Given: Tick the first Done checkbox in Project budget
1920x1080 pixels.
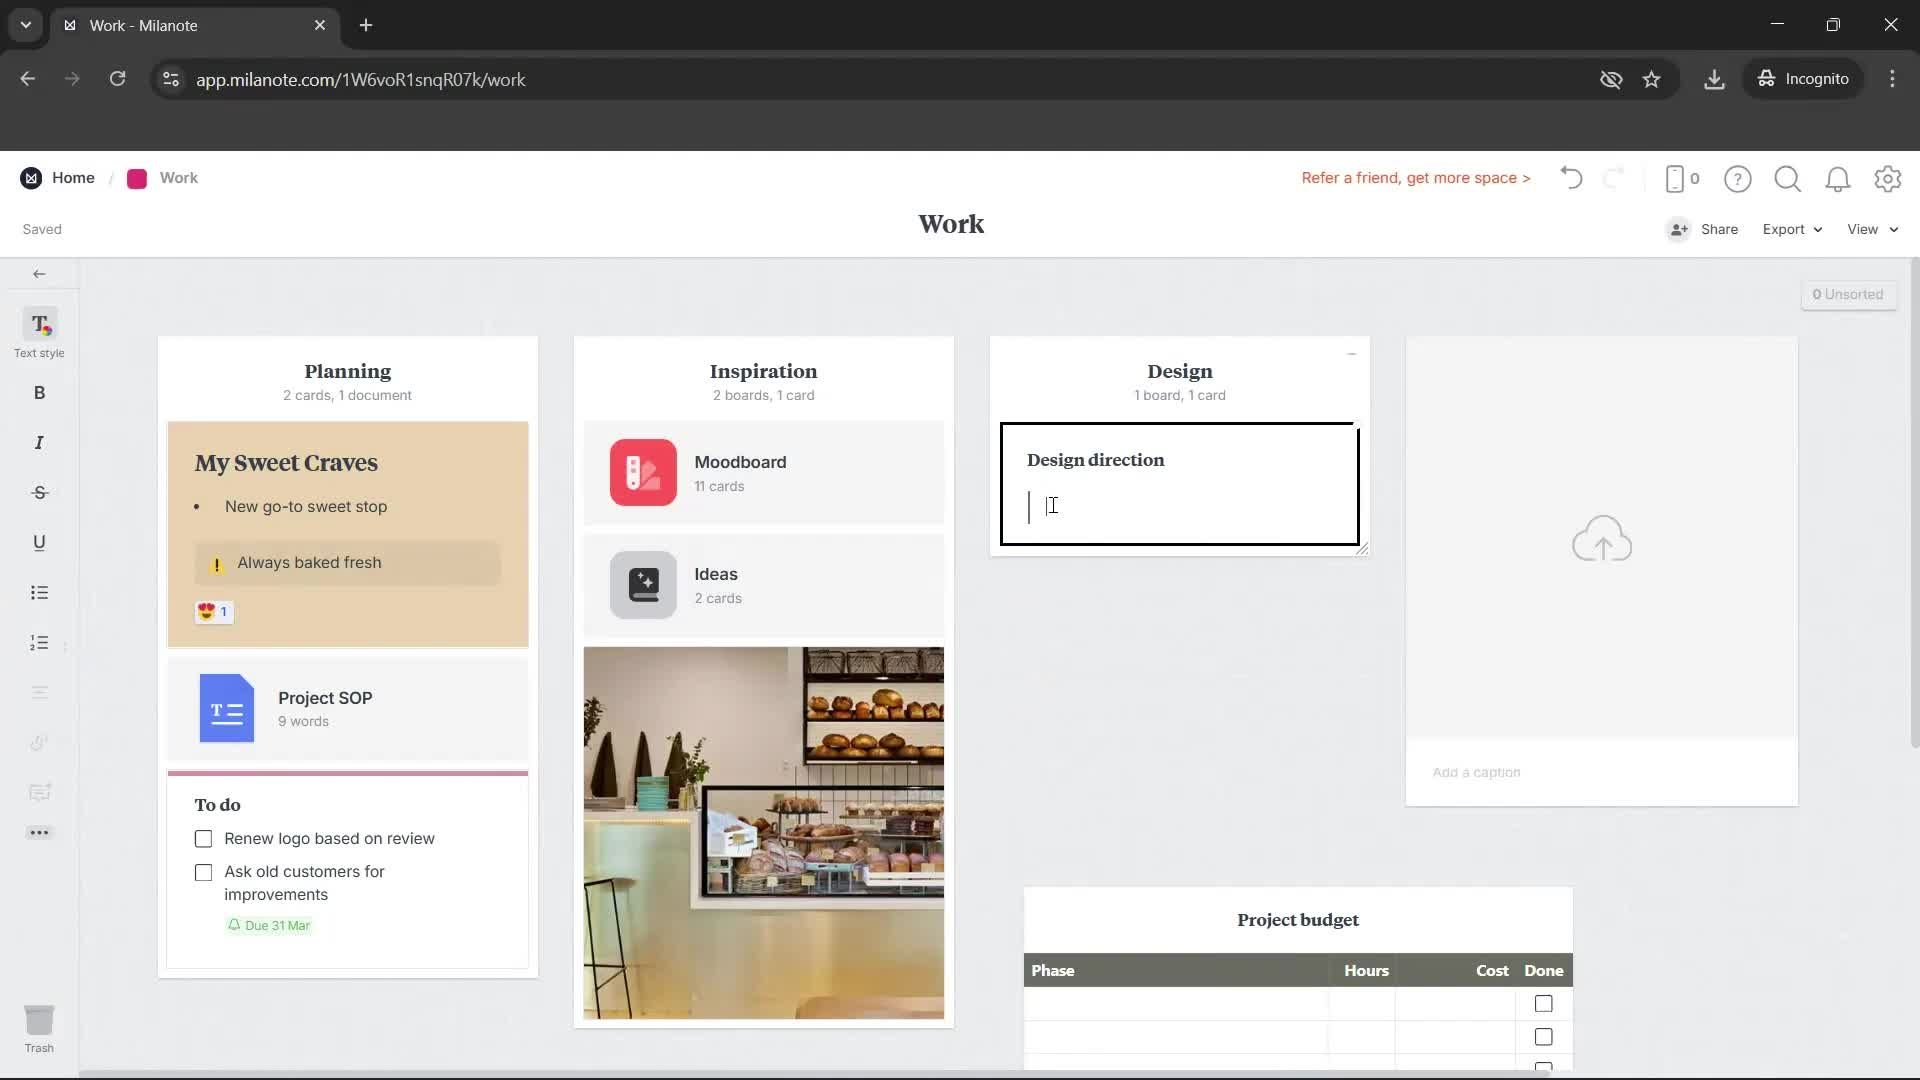Looking at the screenshot, I should coord(1543,1003).
